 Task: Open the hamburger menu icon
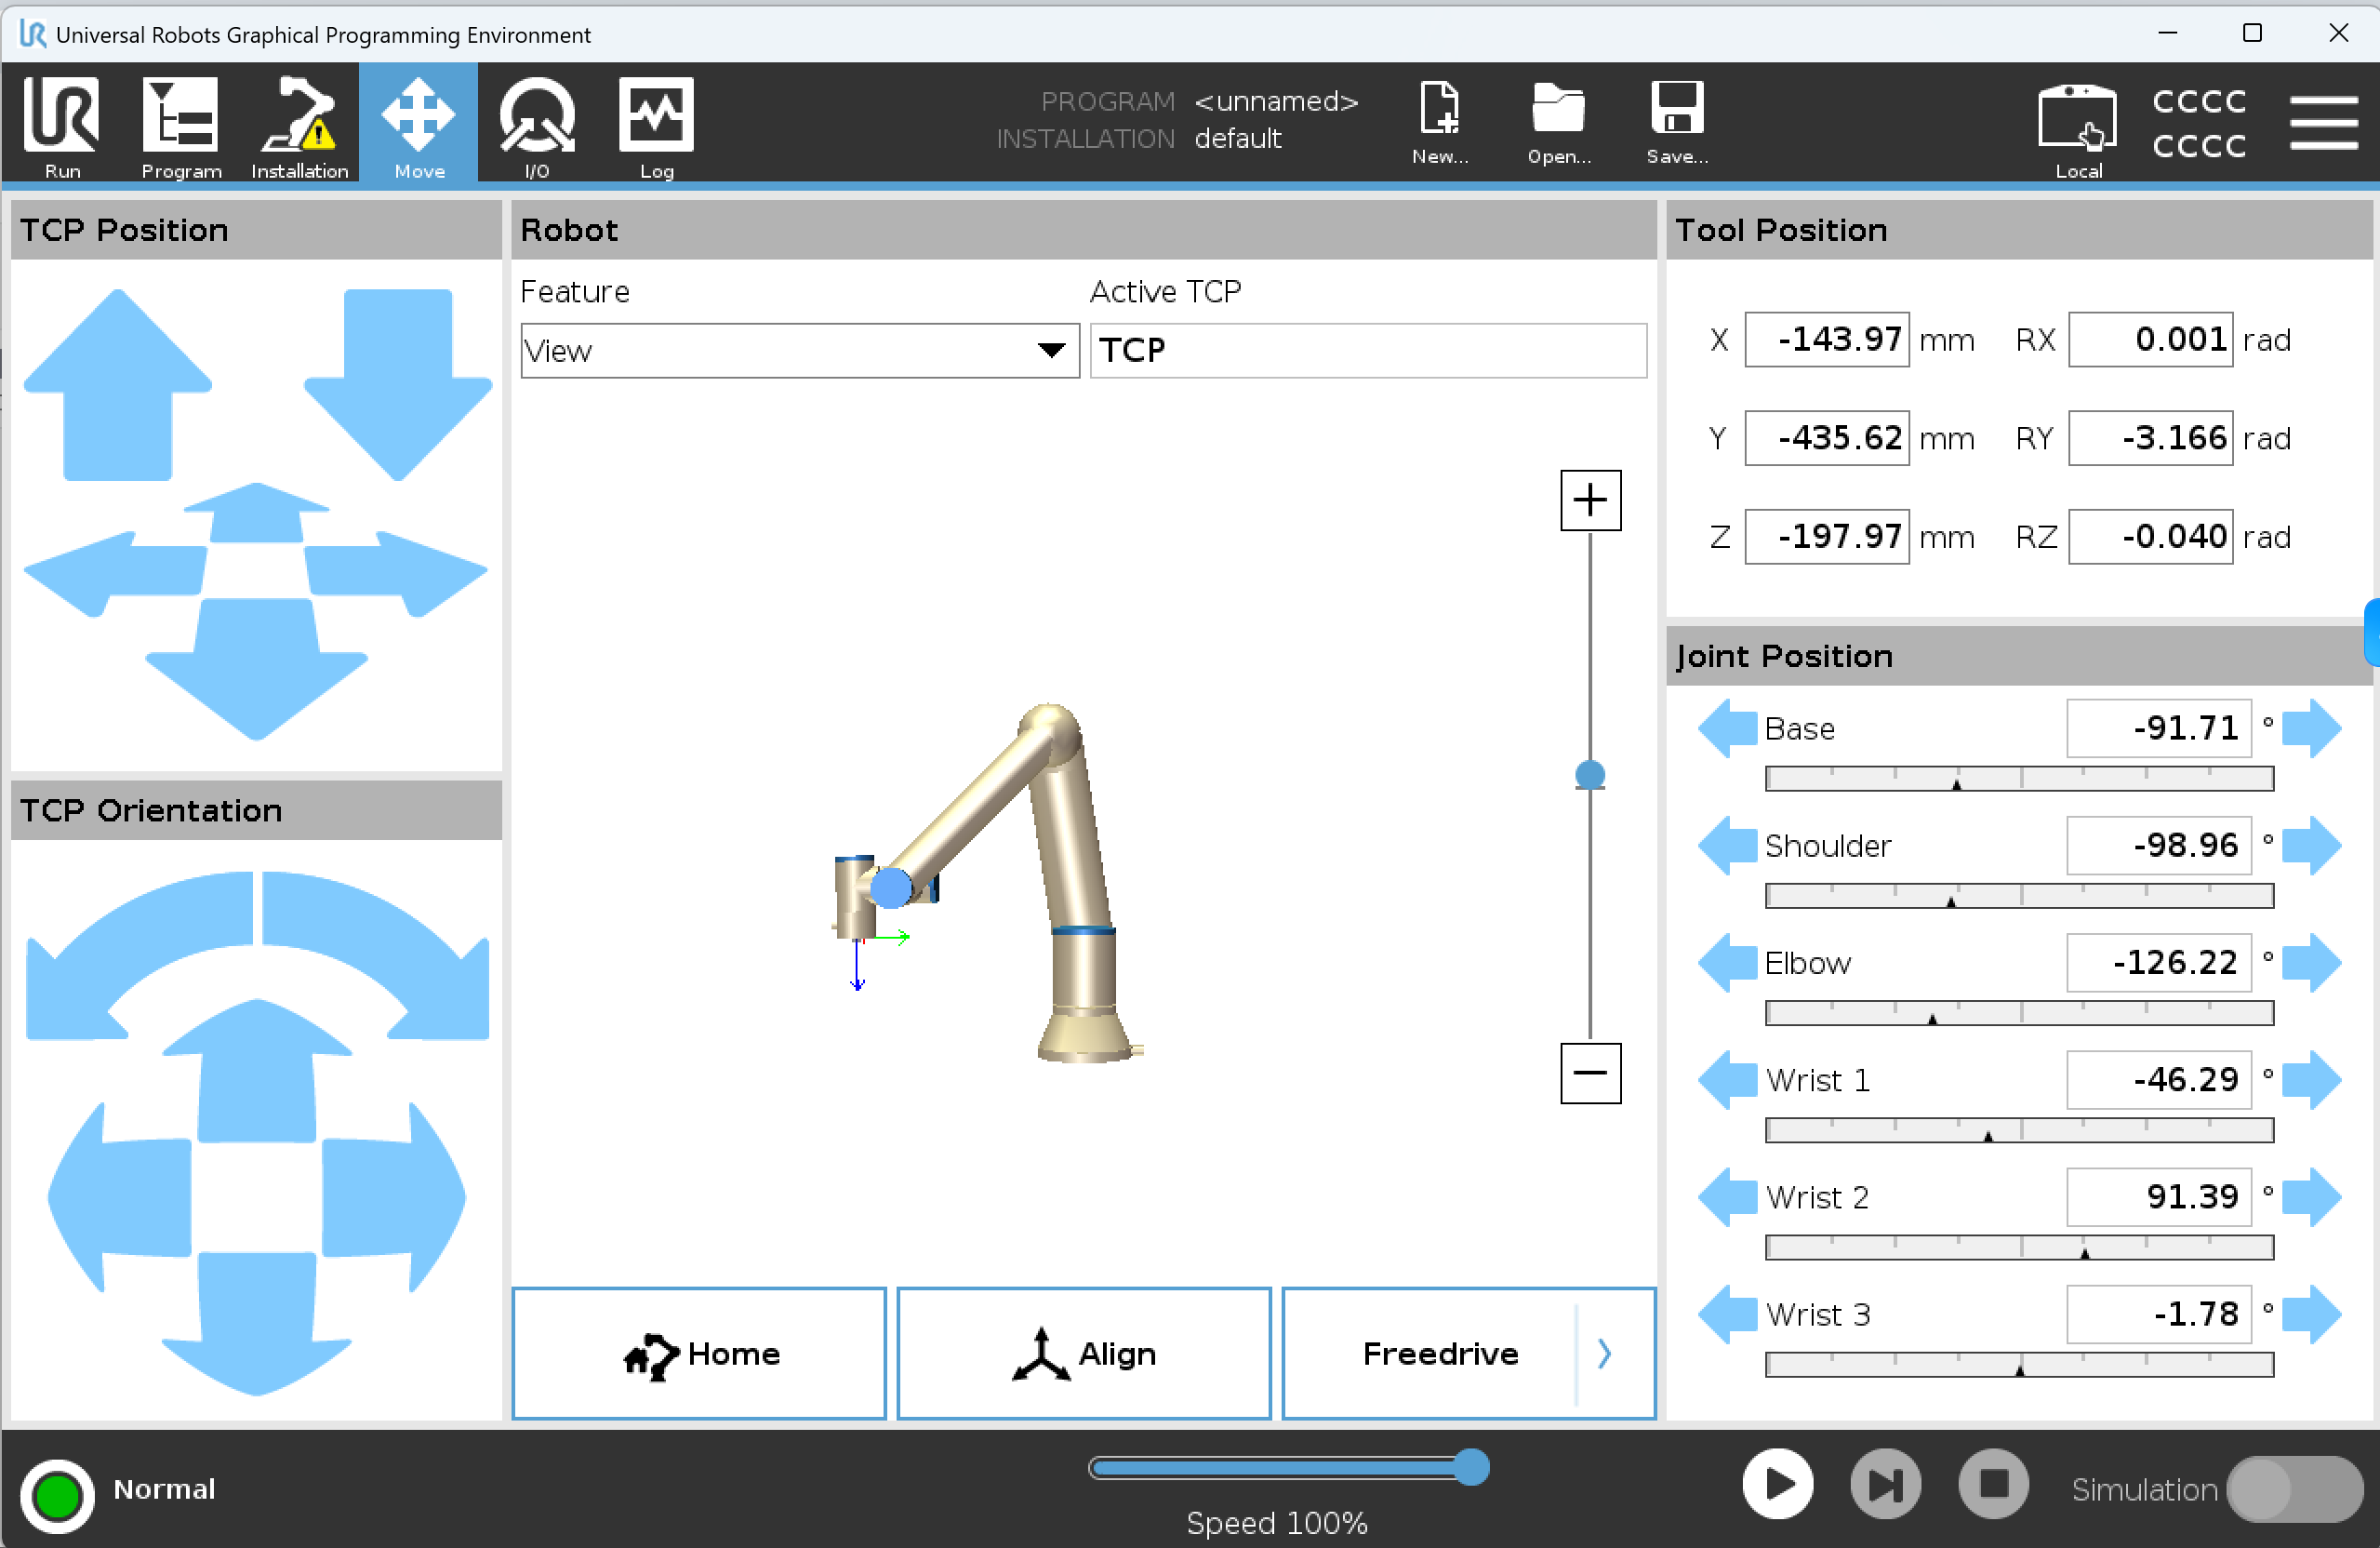pos(2322,123)
